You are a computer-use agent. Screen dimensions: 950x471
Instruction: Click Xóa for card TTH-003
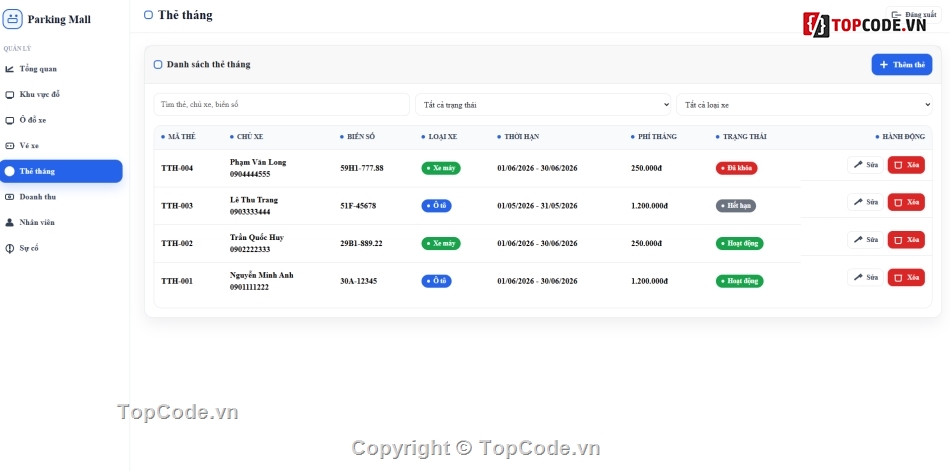906,202
